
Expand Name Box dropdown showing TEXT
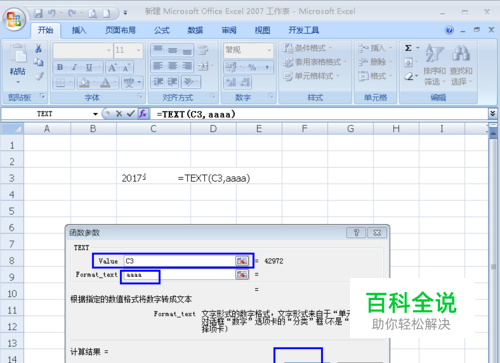[x=95, y=114]
